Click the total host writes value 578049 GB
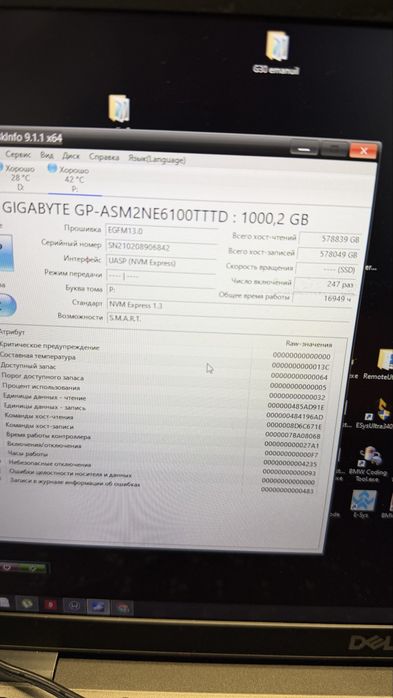Screen dimensions: 393x698 point(328,255)
